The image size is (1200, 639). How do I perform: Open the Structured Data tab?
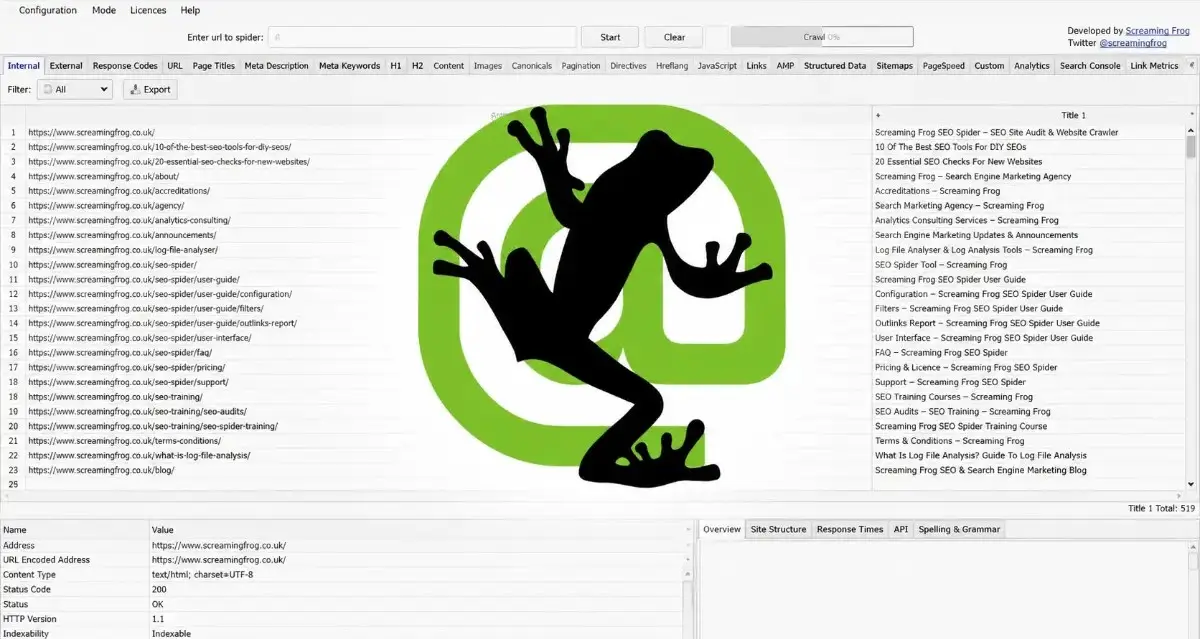835,66
